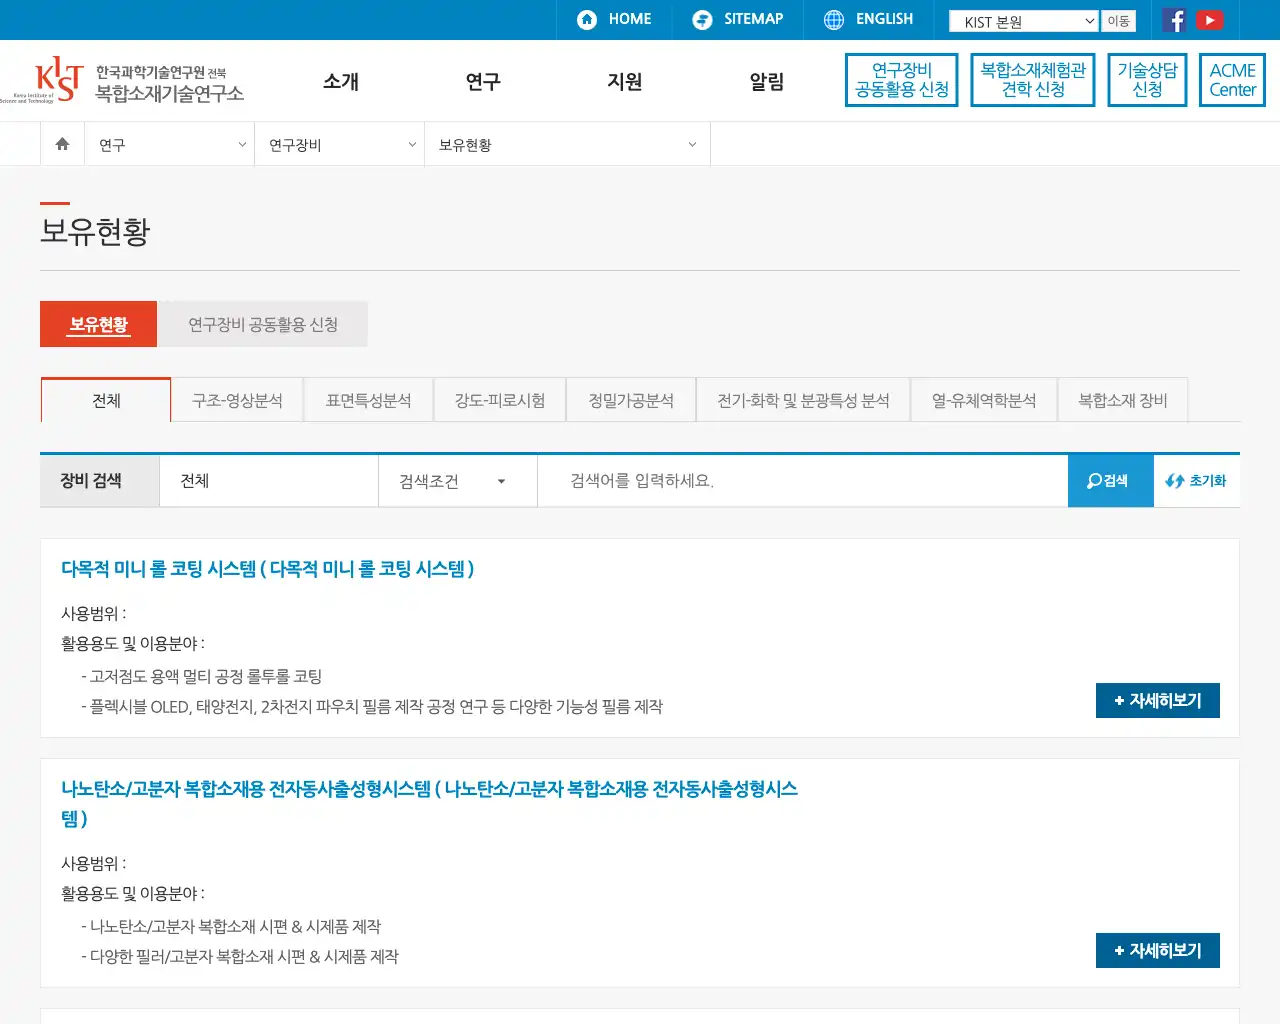Click the 이동 go button
This screenshot has width=1280, height=1024.
coord(1118,21)
